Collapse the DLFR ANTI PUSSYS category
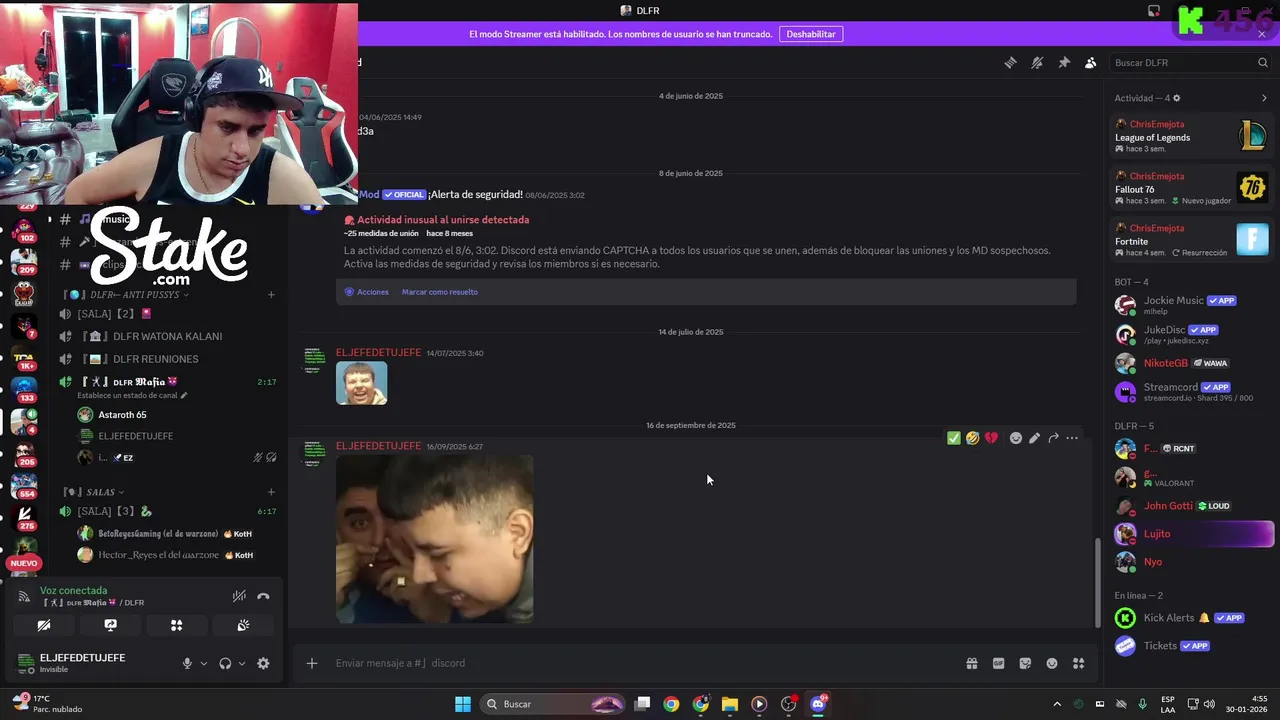 tap(125, 295)
